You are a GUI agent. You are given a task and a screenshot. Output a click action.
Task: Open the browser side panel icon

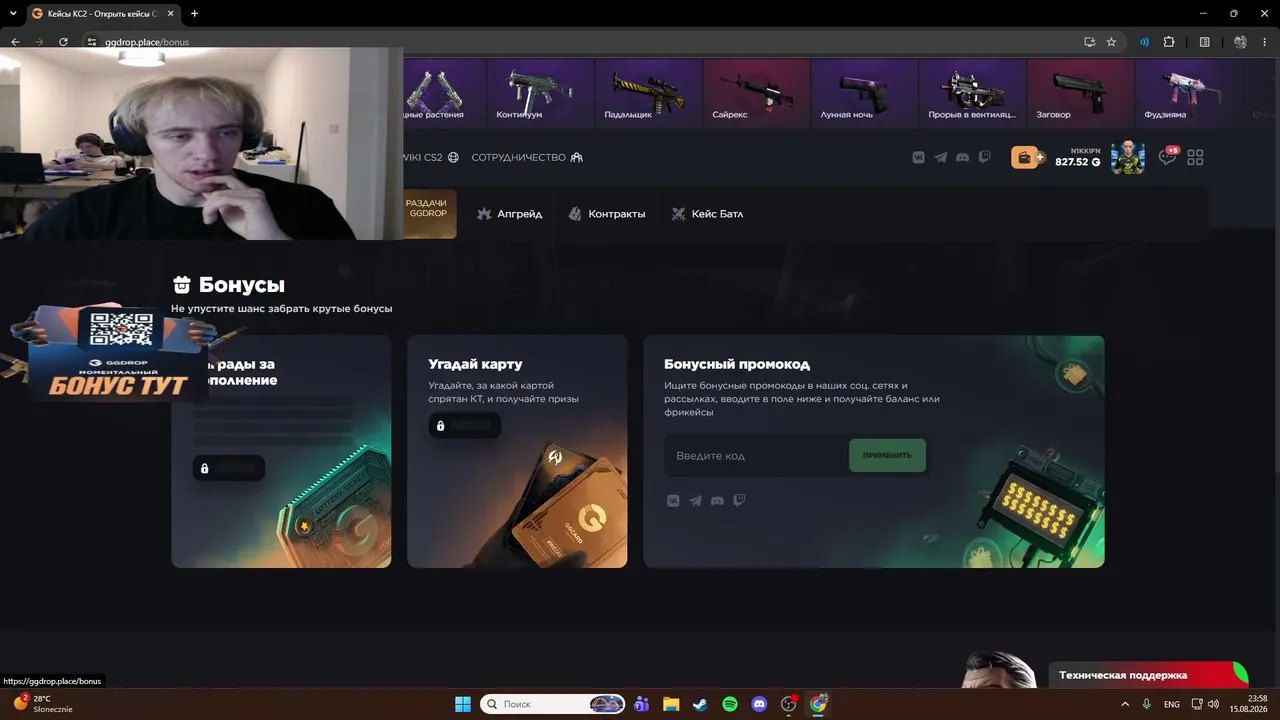click(1205, 42)
